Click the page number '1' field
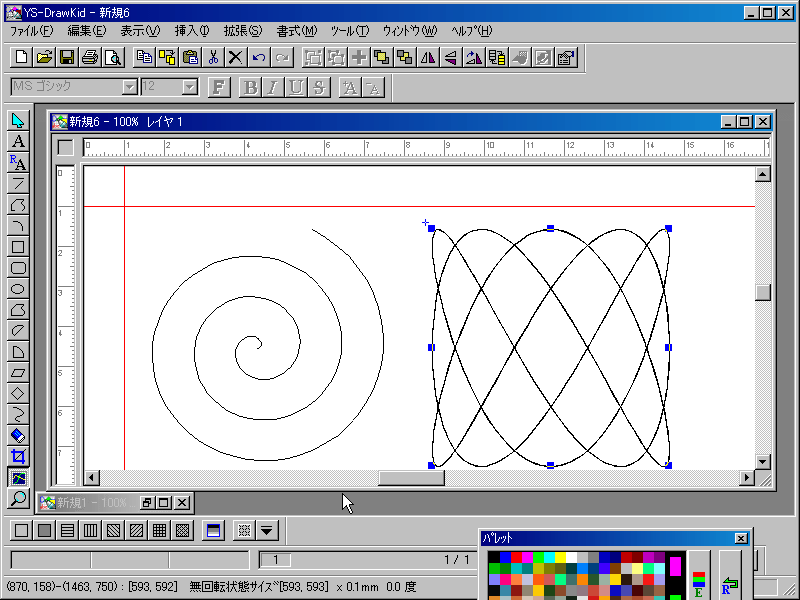800x600 pixels. [276, 560]
